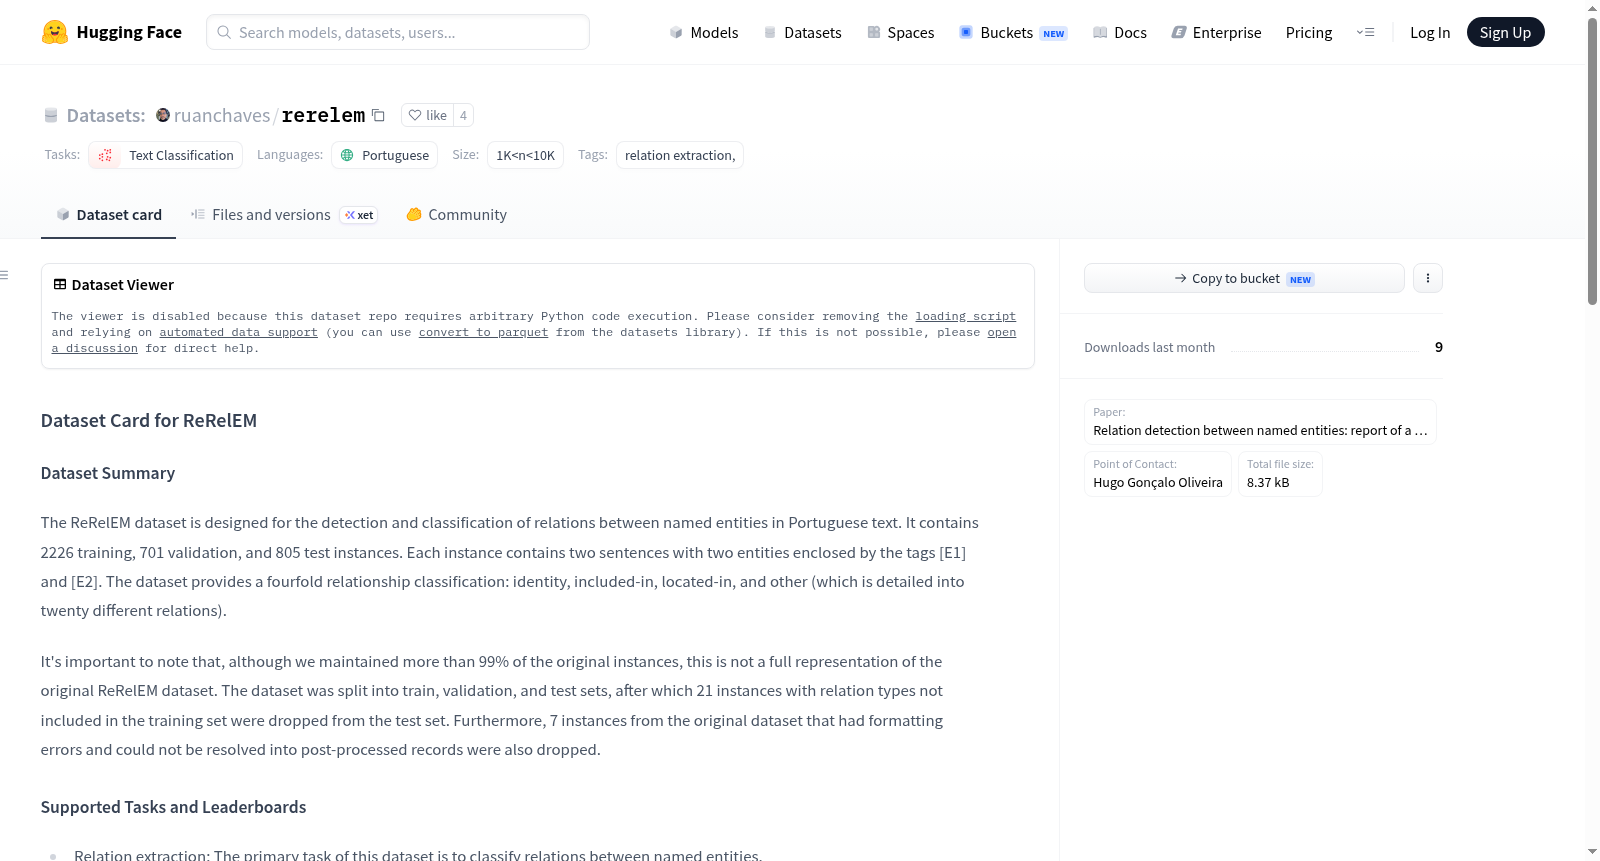Click the Sign Up button
Screen dimensions: 1600x861
(x=1505, y=33)
